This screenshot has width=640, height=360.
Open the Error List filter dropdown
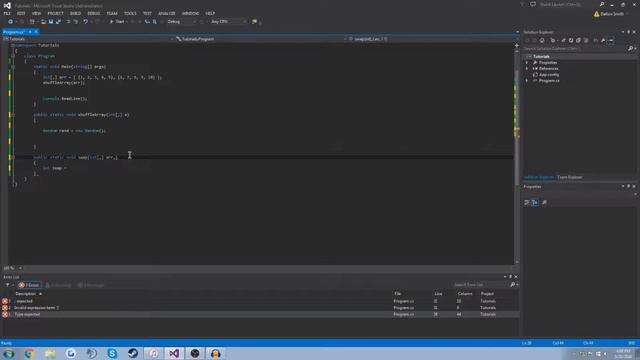pos(9,285)
